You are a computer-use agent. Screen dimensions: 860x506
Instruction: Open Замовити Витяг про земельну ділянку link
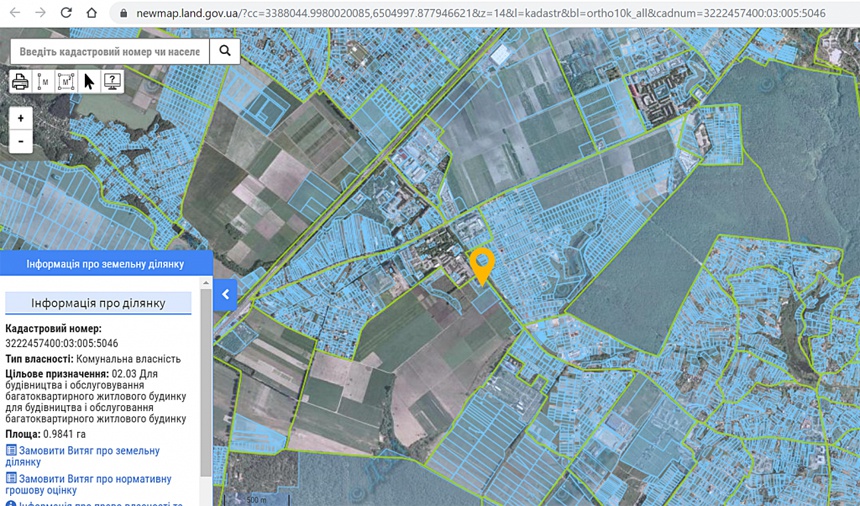coord(83,456)
